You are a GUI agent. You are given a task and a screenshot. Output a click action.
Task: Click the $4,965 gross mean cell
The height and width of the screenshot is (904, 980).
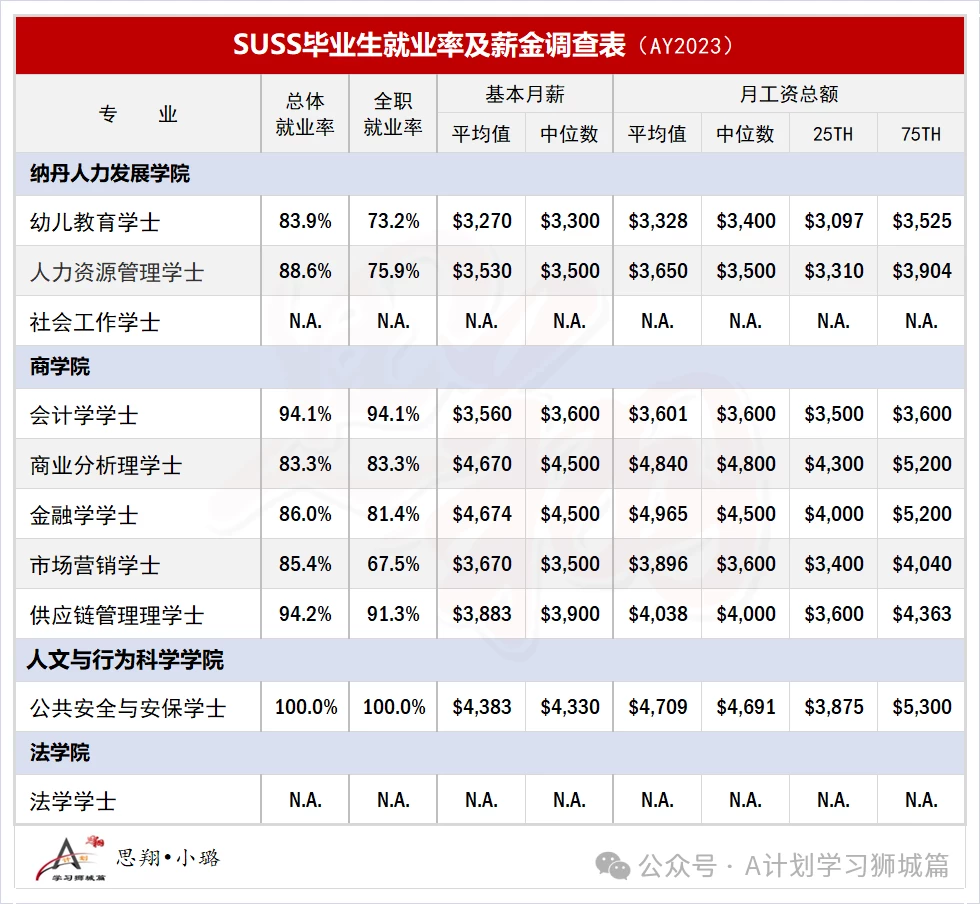pyautogui.click(x=658, y=514)
